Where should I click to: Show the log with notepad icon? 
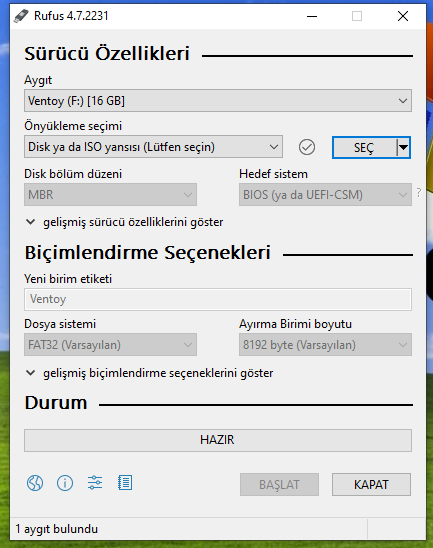(125, 483)
